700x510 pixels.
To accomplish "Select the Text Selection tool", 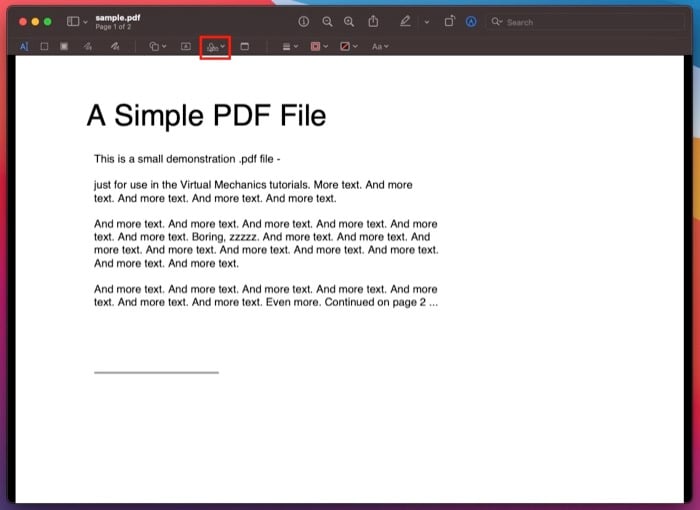I will 24,46.
